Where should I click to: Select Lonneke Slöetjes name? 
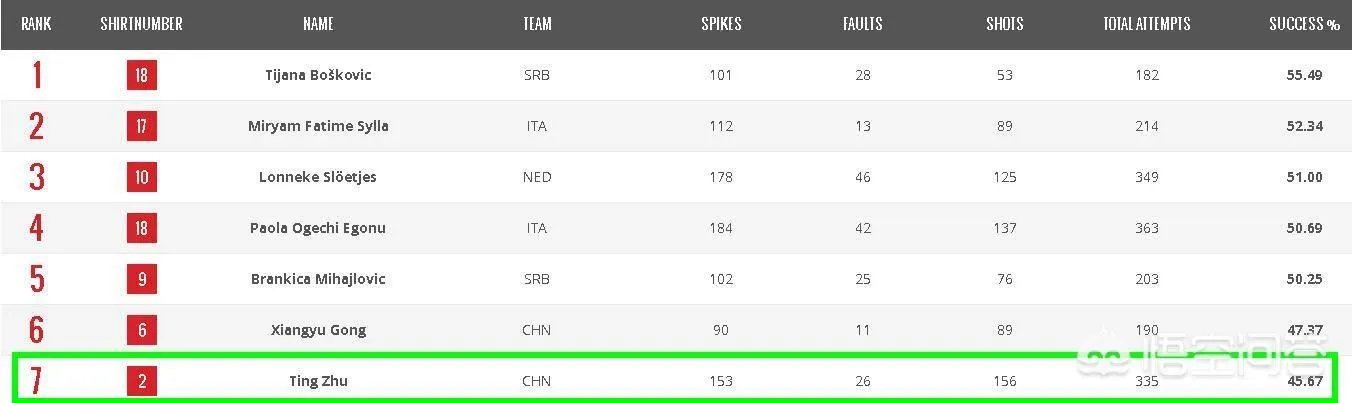pos(318,177)
